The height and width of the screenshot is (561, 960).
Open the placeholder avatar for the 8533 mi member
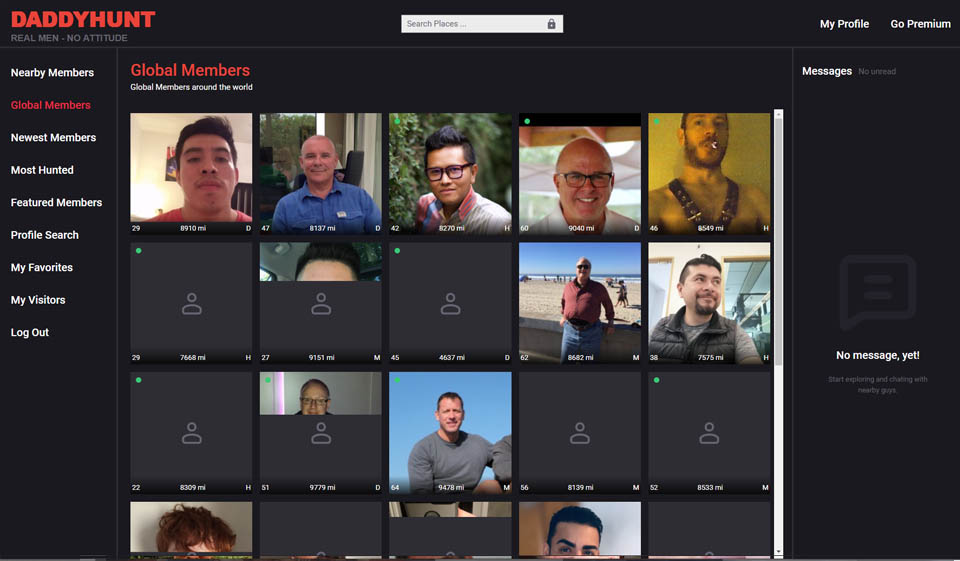point(709,434)
